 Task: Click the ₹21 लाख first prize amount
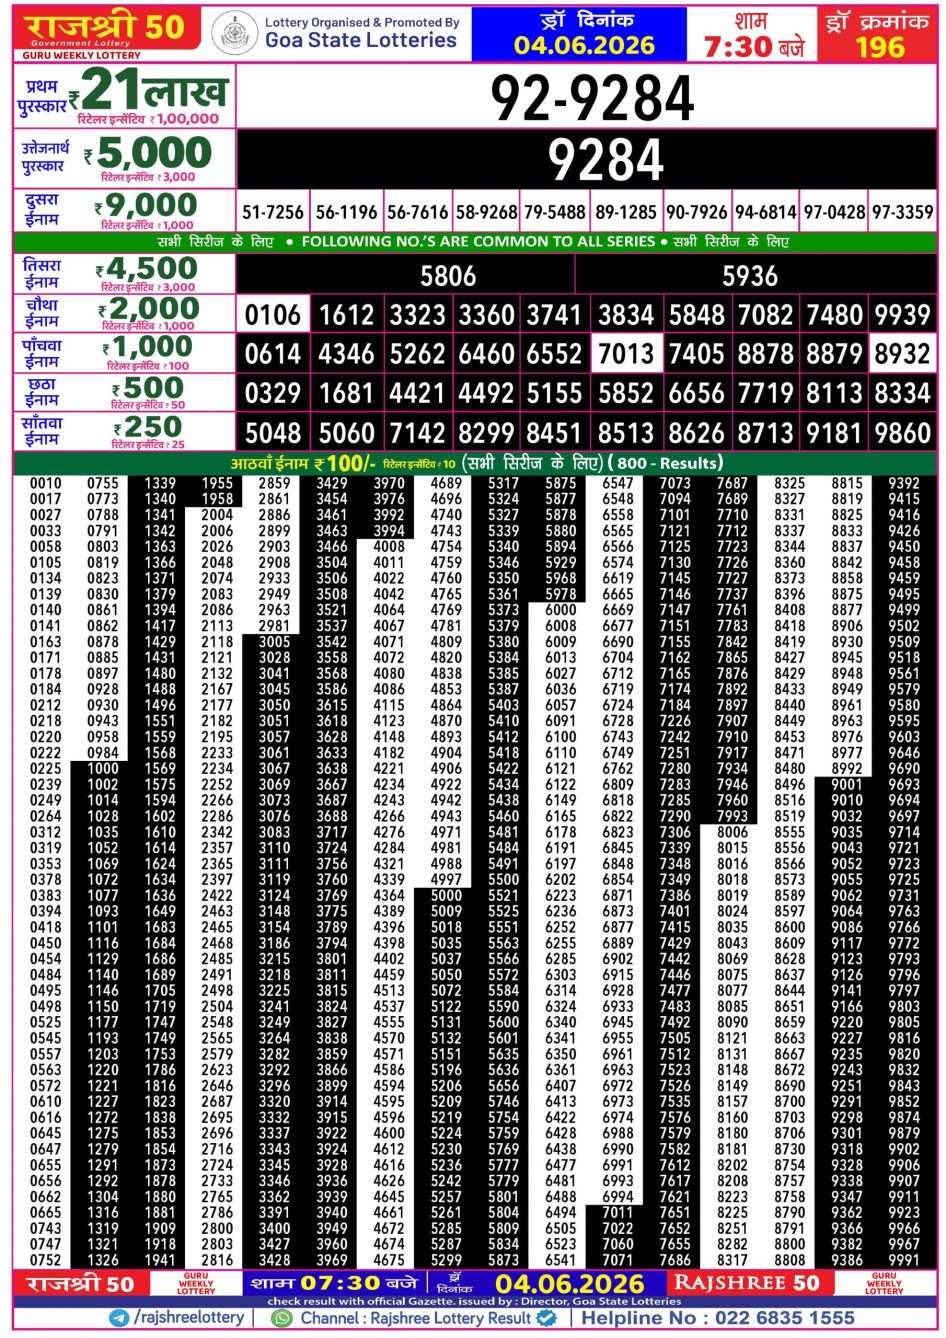148,92
